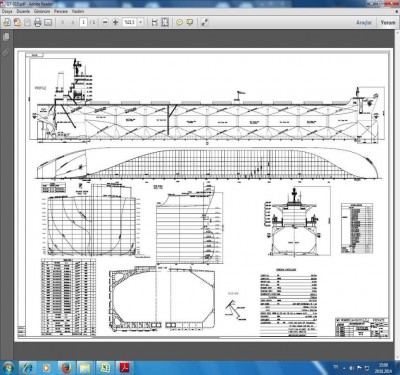This screenshot has width=400, height=375.
Task: Click the zoom percentage value field
Action: click(x=130, y=22)
